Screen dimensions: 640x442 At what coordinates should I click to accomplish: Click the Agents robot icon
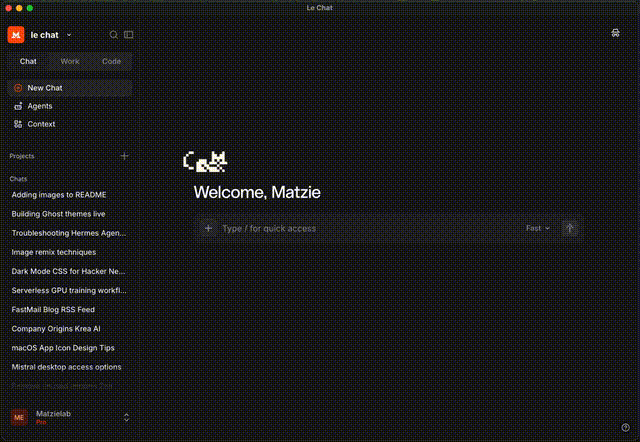[x=18, y=106]
